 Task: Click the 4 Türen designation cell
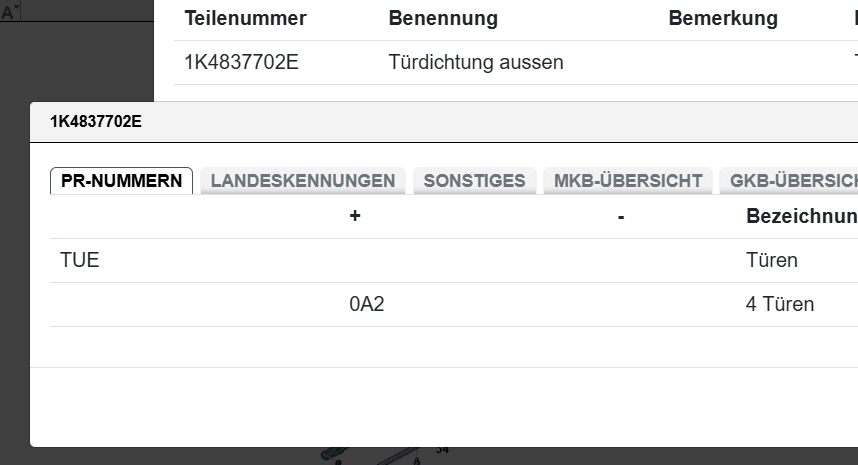(780, 305)
